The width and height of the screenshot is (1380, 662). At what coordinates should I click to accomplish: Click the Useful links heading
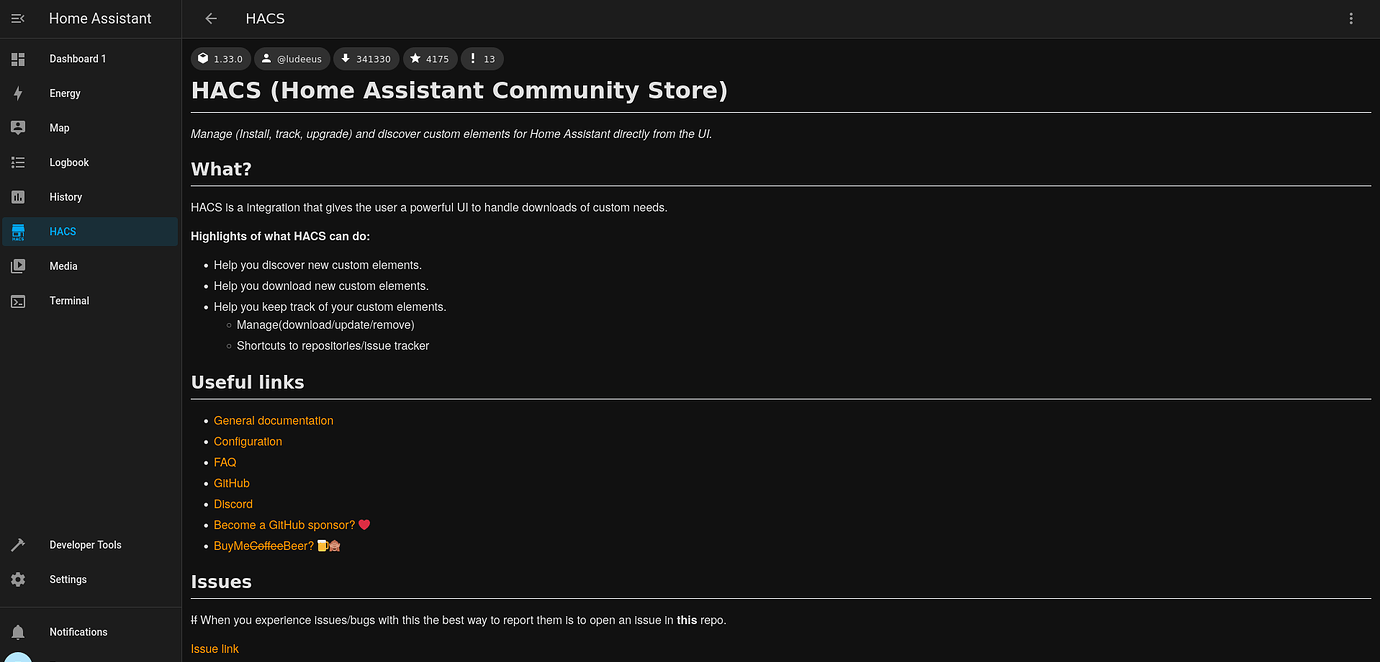(247, 382)
